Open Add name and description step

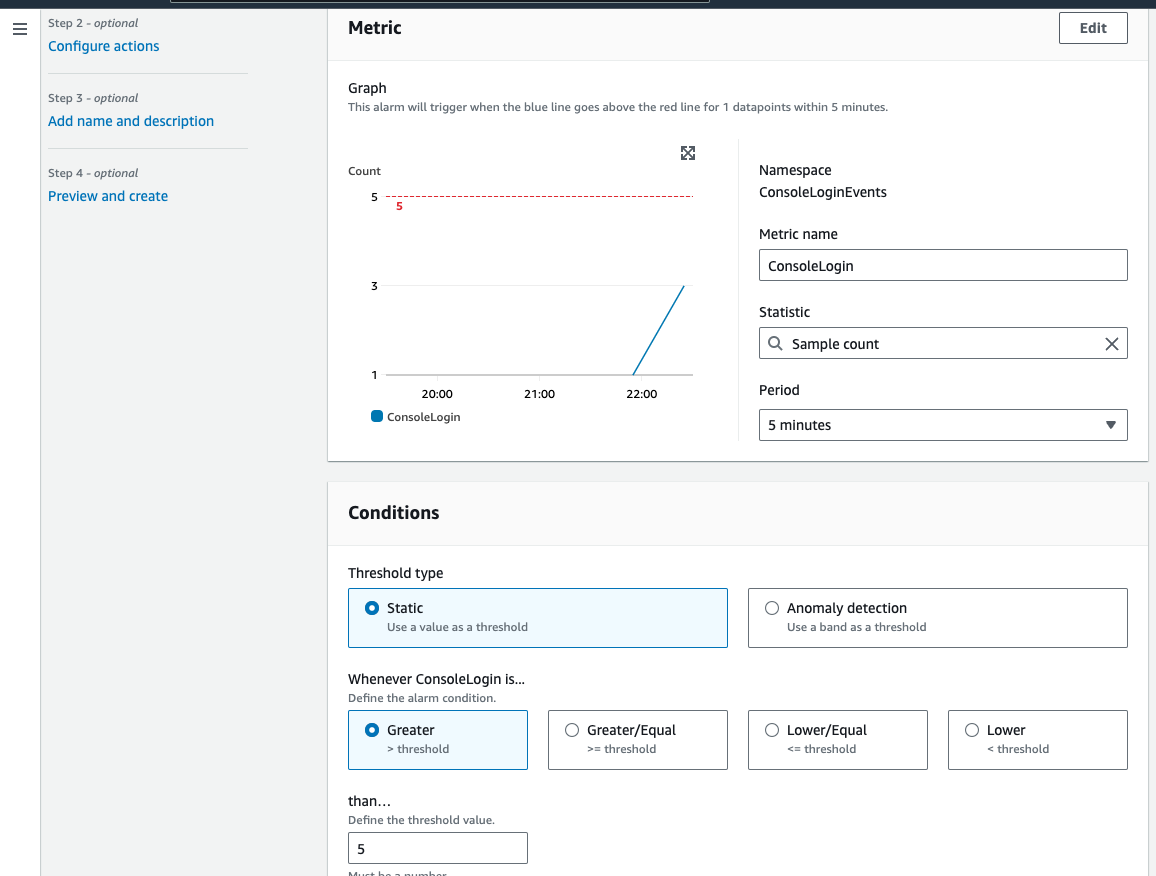(x=131, y=121)
